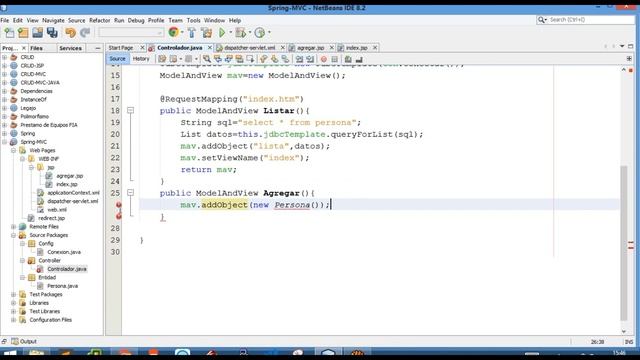Open the Refactor menu
Viewport: 640px width, 360px height.
(100, 20)
